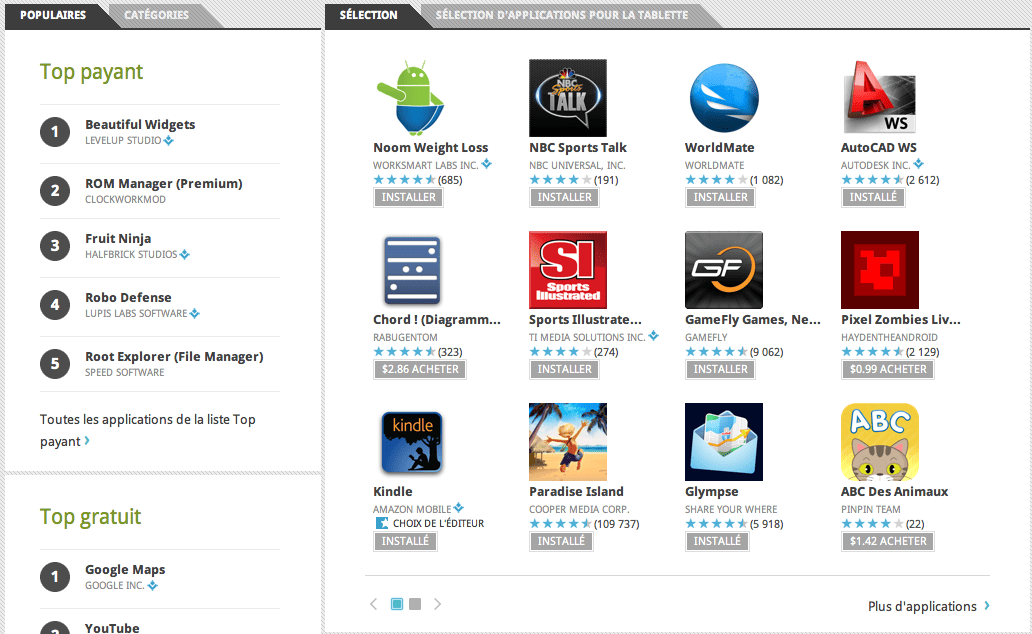This screenshot has height=634, width=1032.
Task: Click the rank 5 badge for Root Explorer
Action: [x=55, y=363]
